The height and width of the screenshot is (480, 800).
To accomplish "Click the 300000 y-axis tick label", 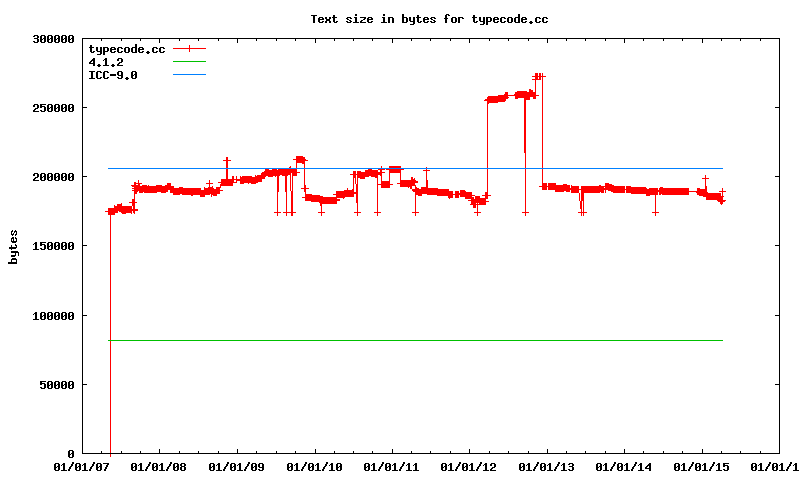I will [x=54, y=39].
